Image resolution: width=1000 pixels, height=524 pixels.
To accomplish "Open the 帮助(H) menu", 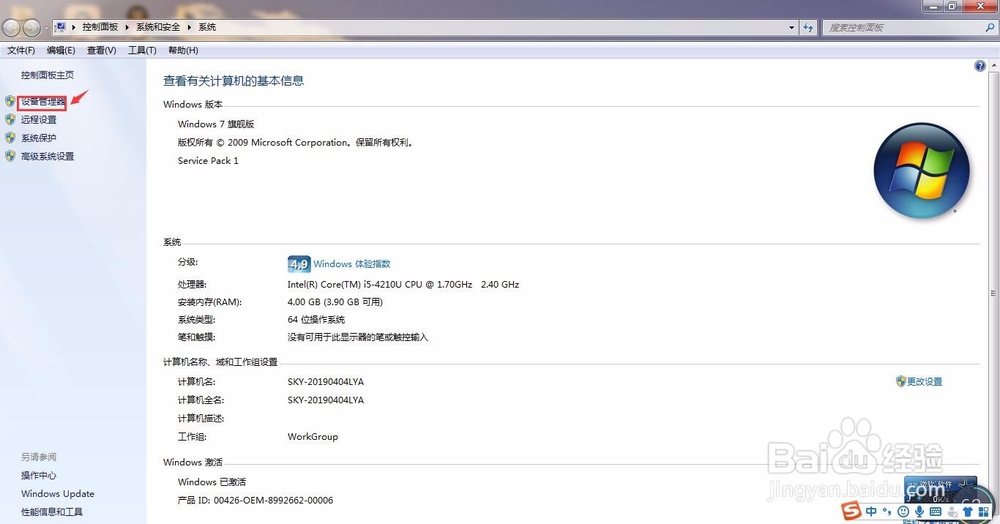I will [183, 50].
